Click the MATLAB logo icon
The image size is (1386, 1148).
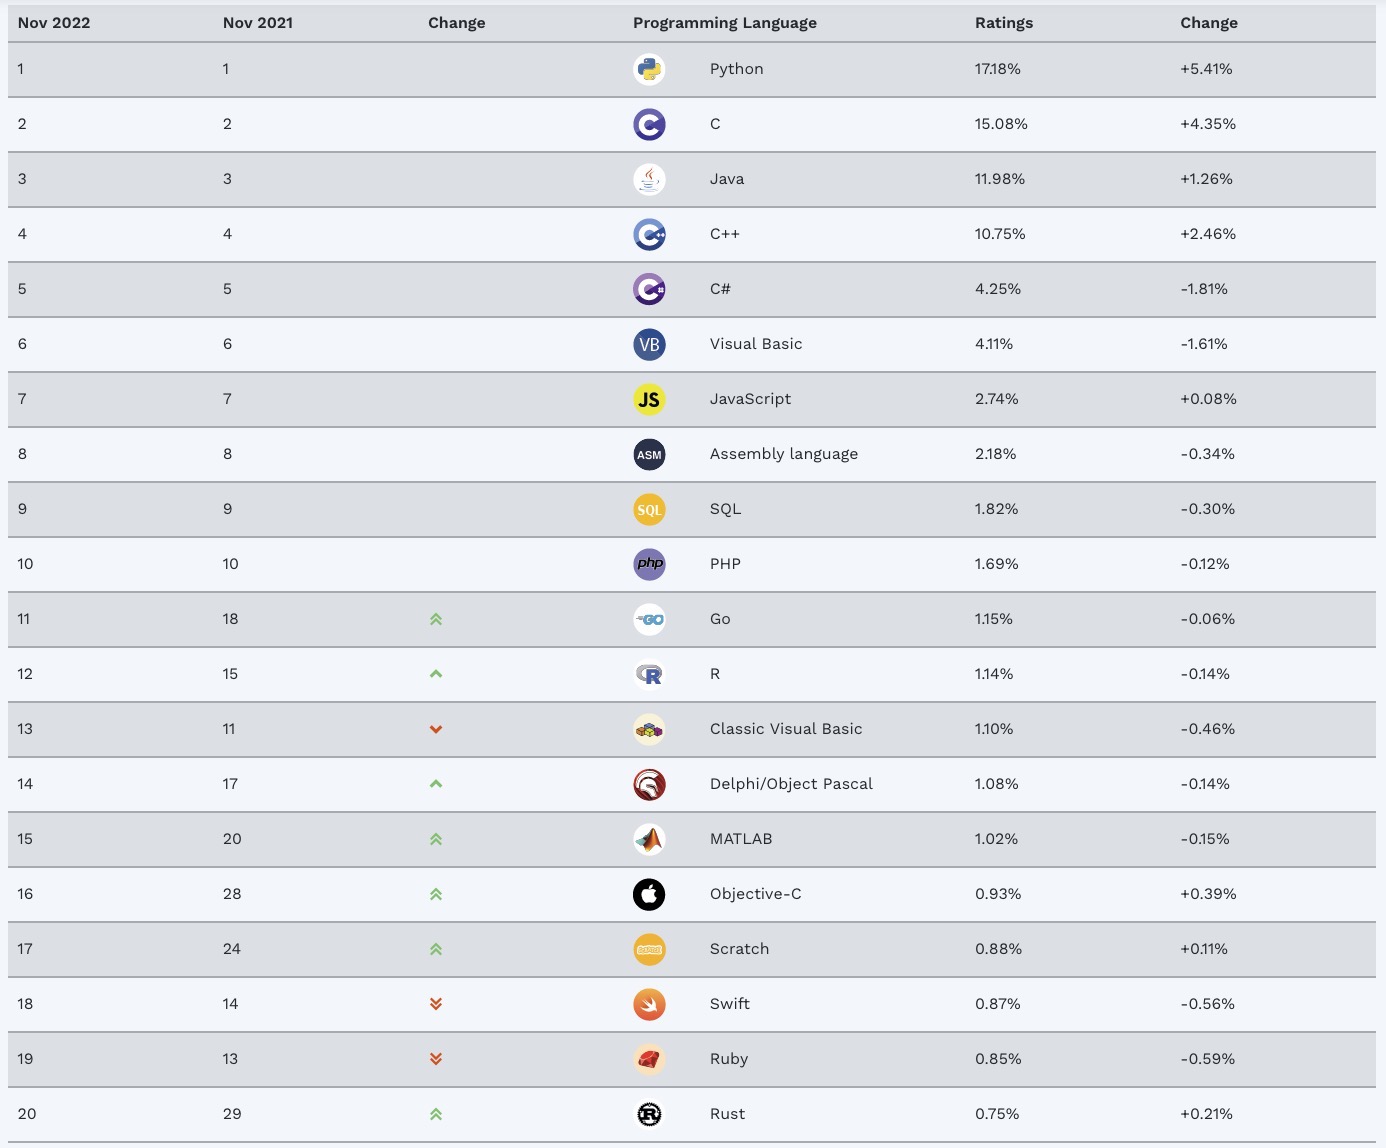pos(649,839)
